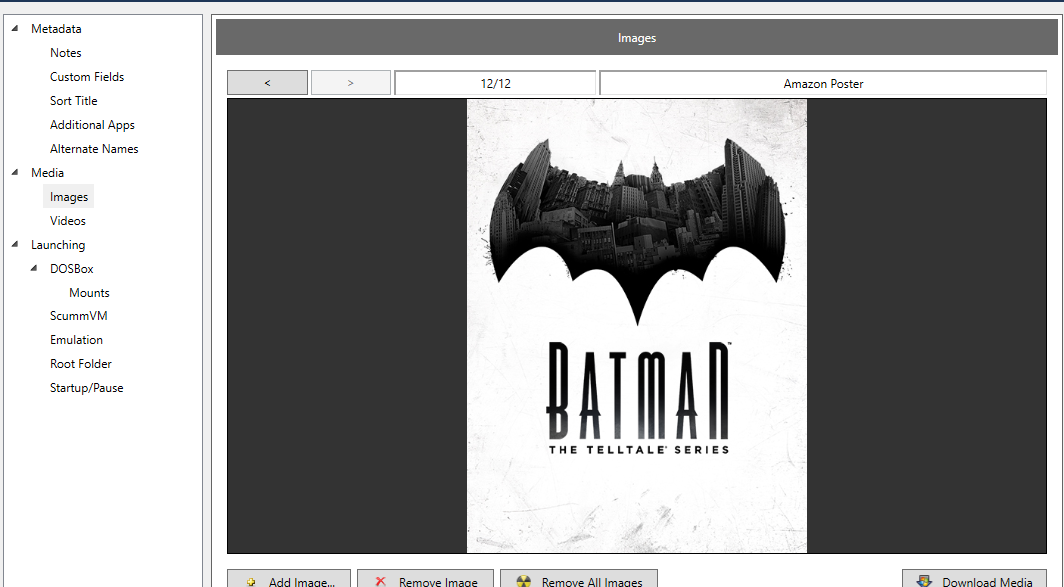
Task: Go to Custom Fields
Action: pos(87,77)
